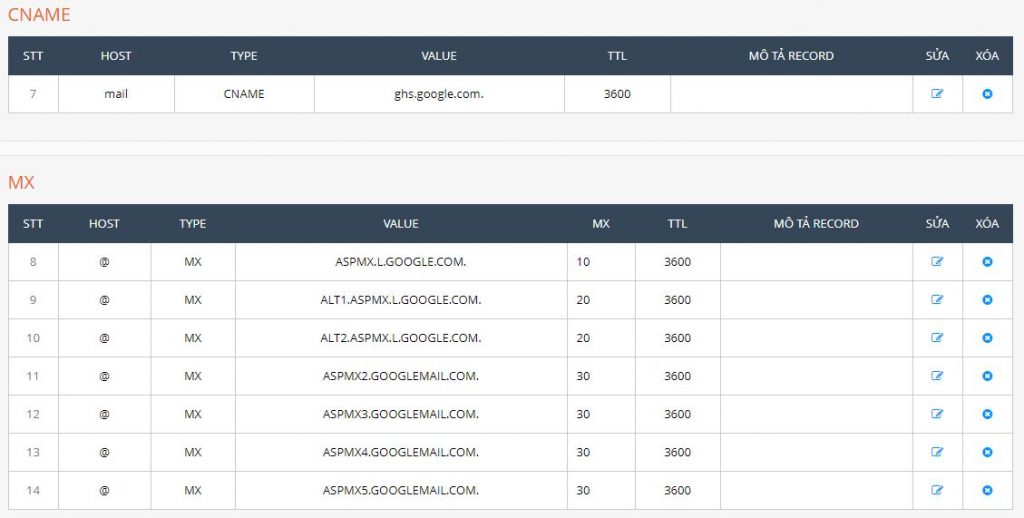Click row number 14 in MX table
The image size is (1024, 518).
point(33,490)
